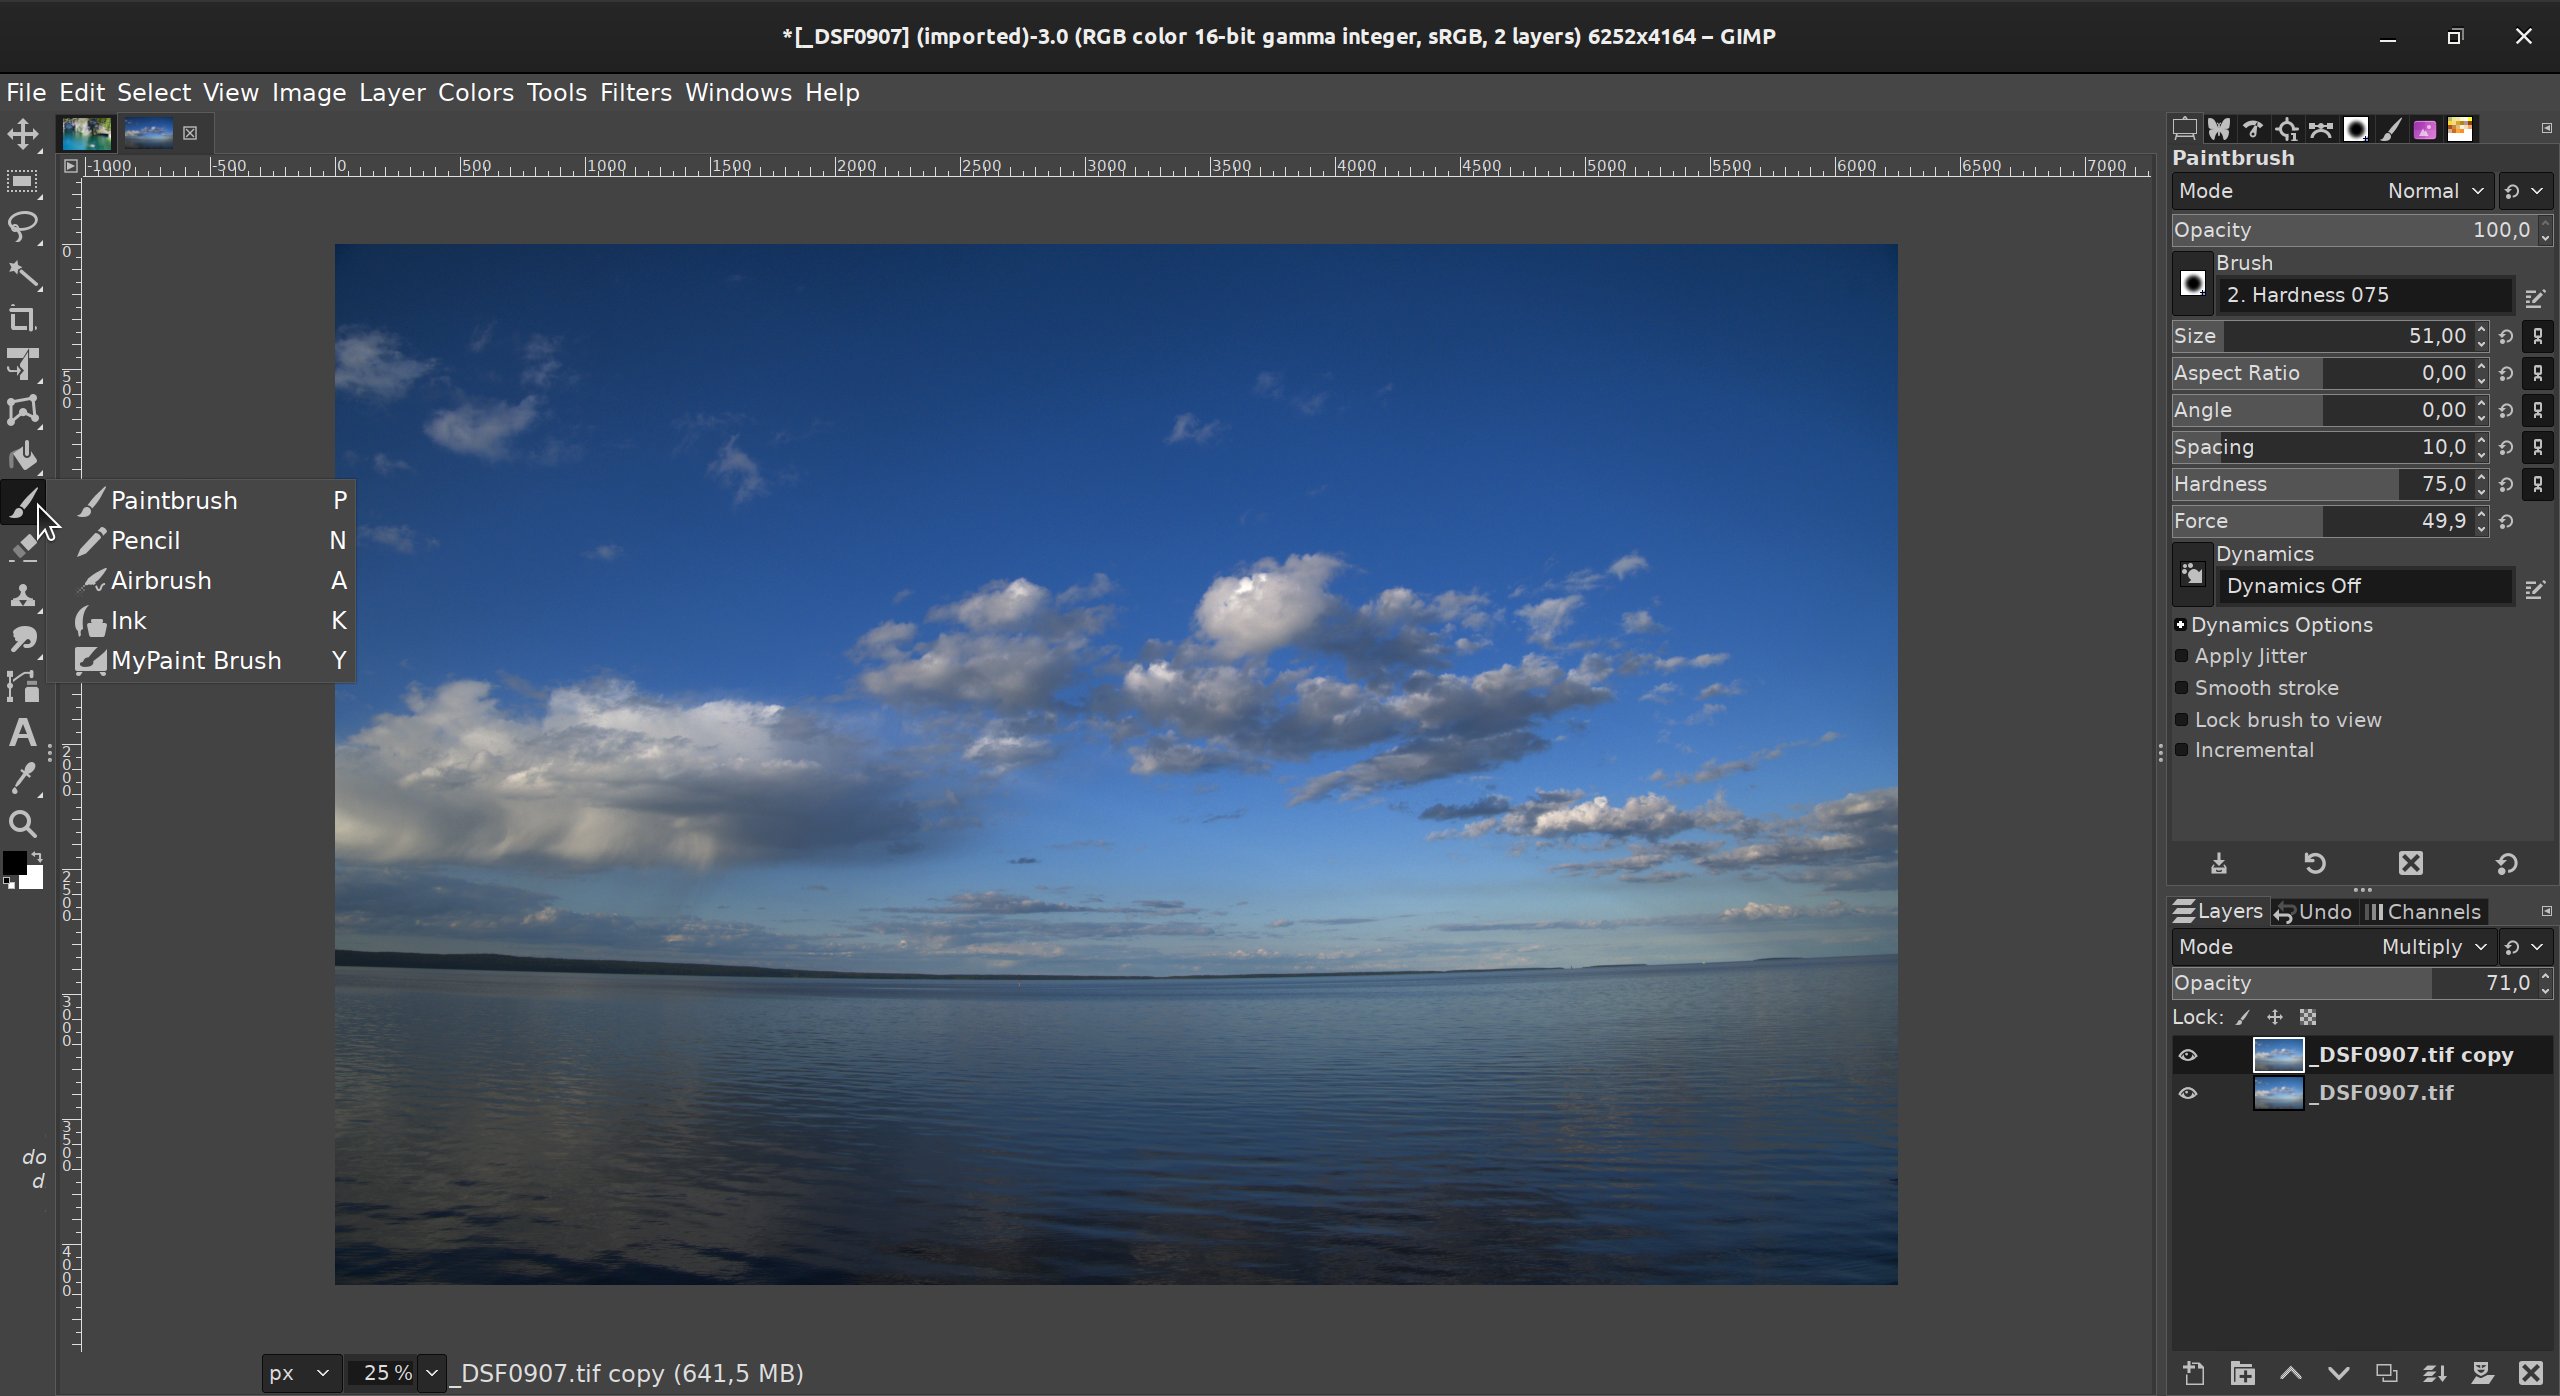Activate the Eraser tool
The width and height of the screenshot is (2560, 1396).
point(22,549)
